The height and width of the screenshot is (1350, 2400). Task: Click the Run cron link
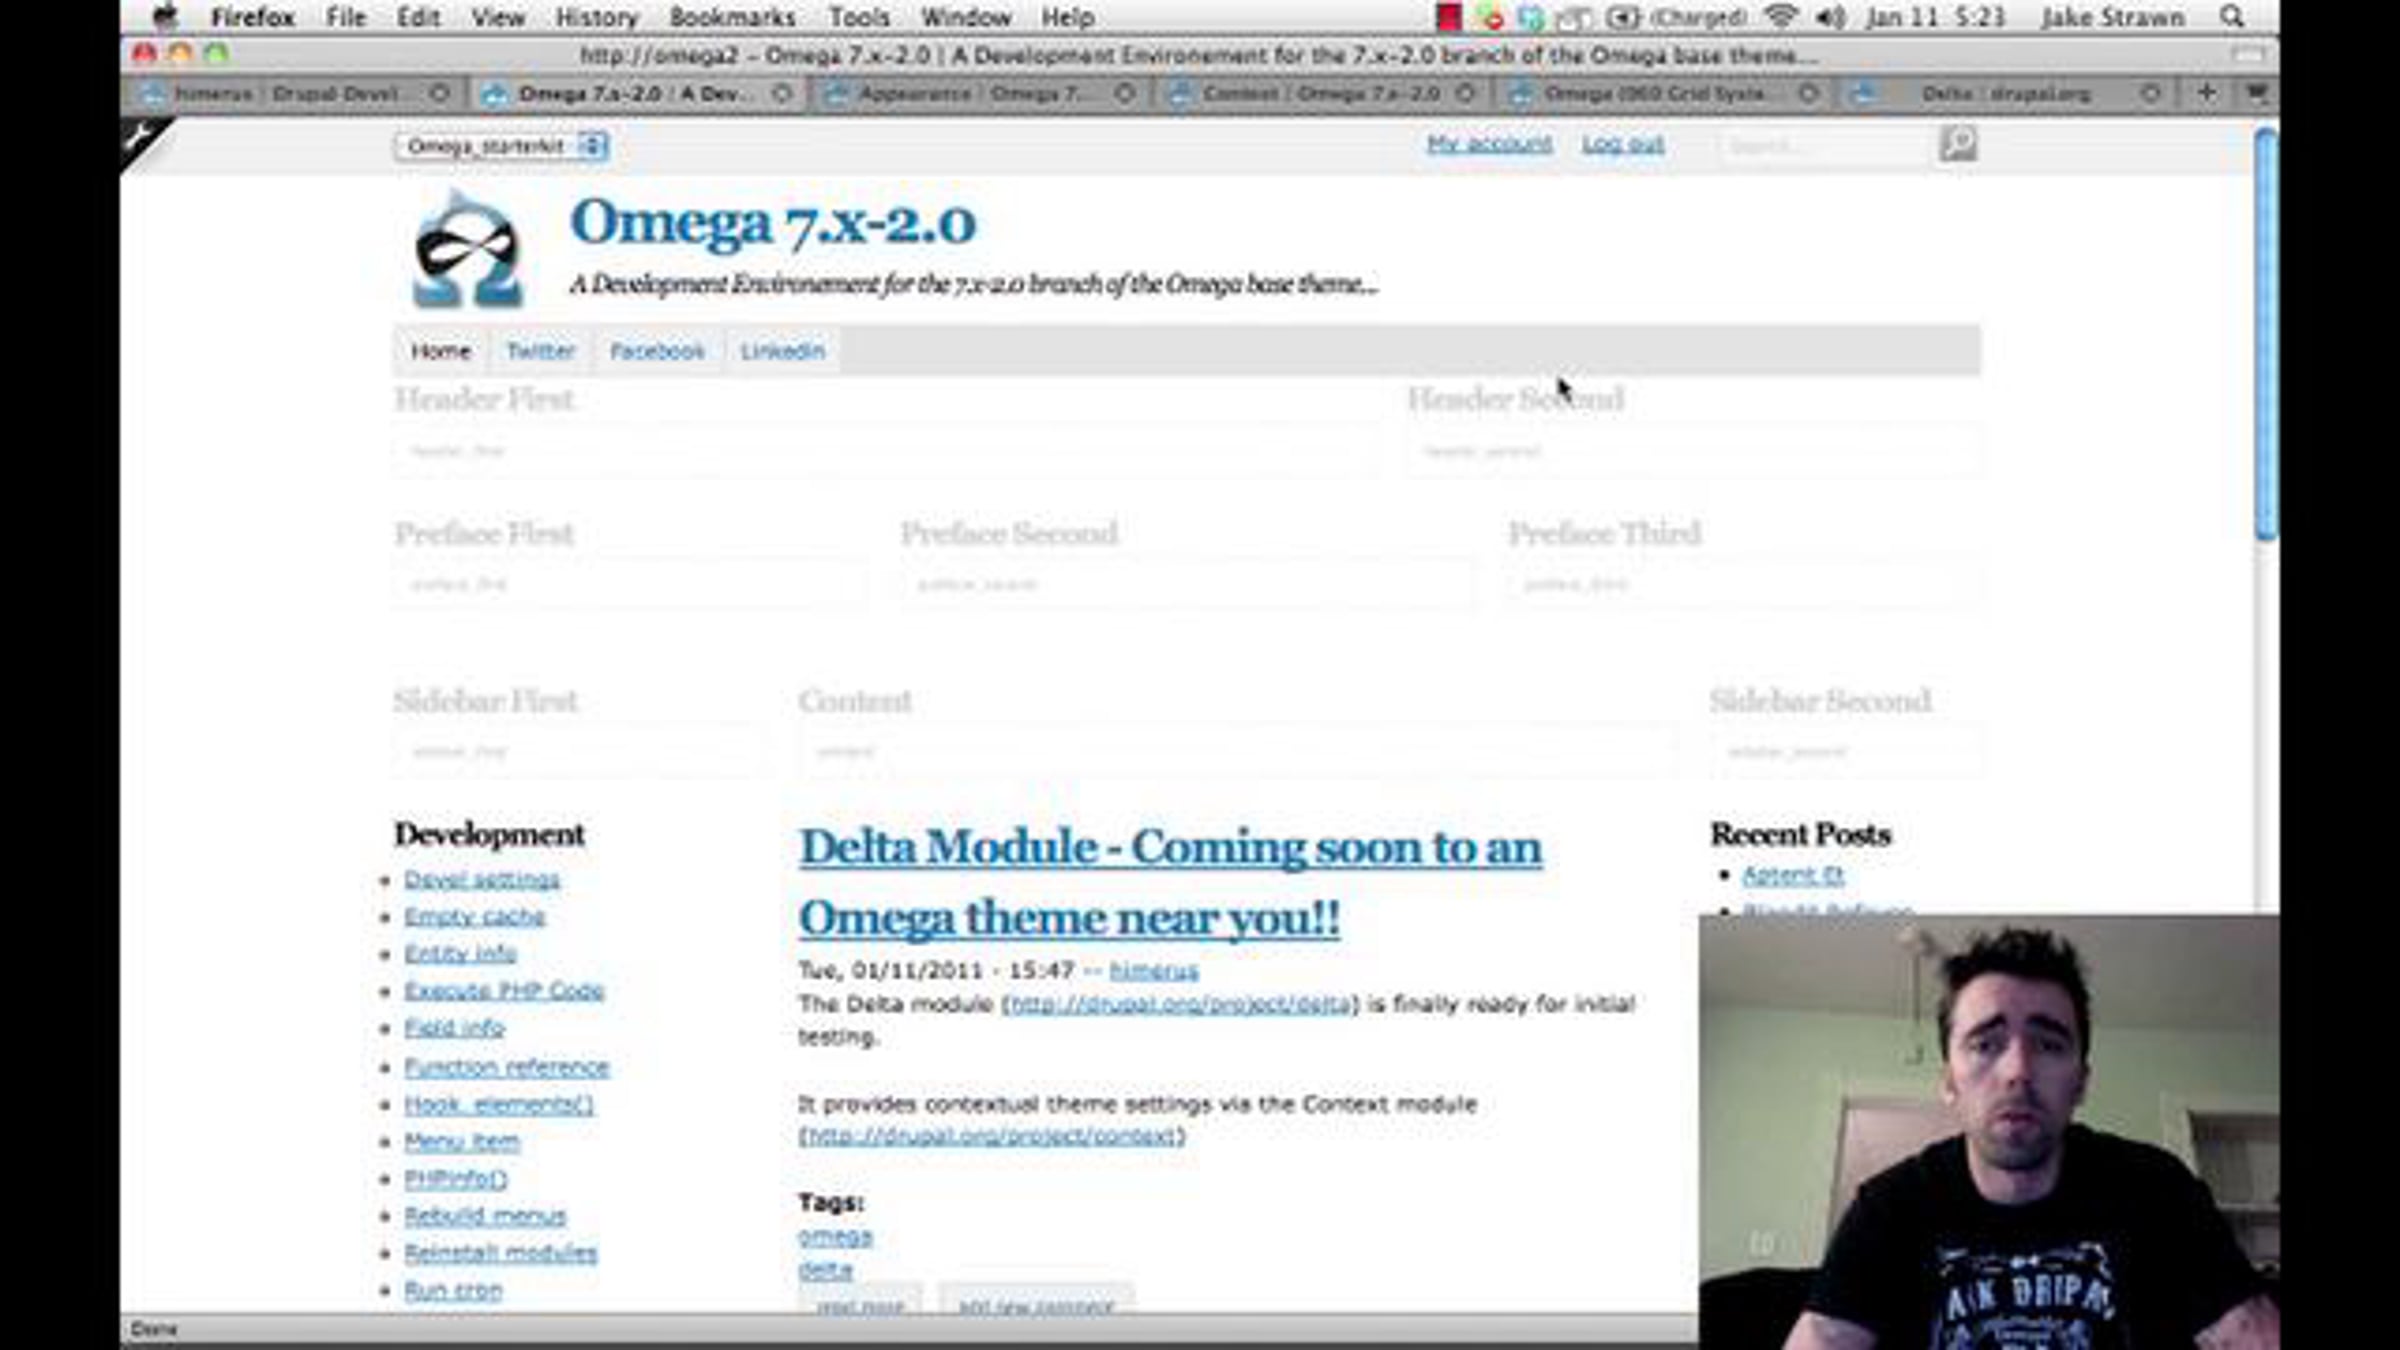453,1290
